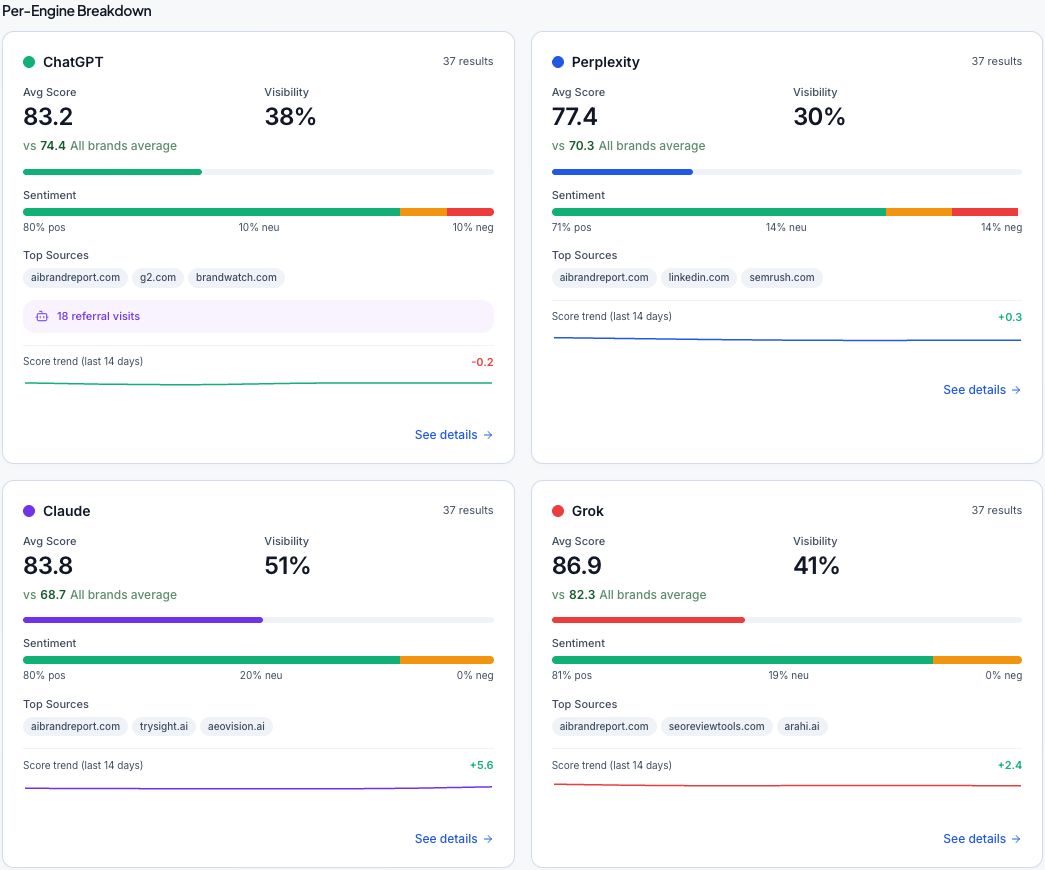The image size is (1045, 870).
Task: Click Perplexity average score 77.4
Action: click(574, 117)
